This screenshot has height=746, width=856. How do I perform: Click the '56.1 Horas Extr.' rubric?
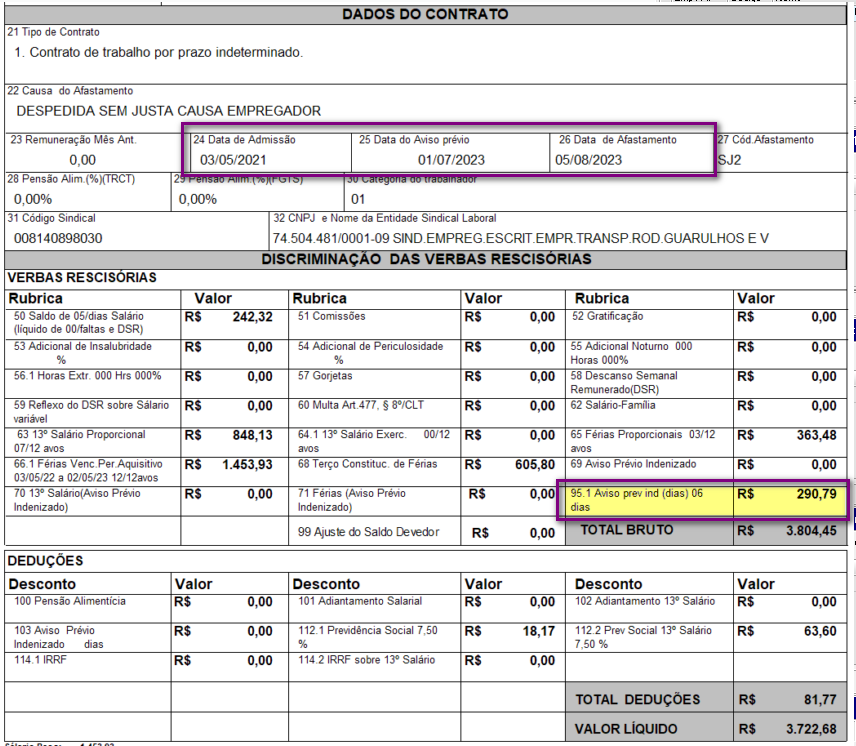tap(87, 375)
